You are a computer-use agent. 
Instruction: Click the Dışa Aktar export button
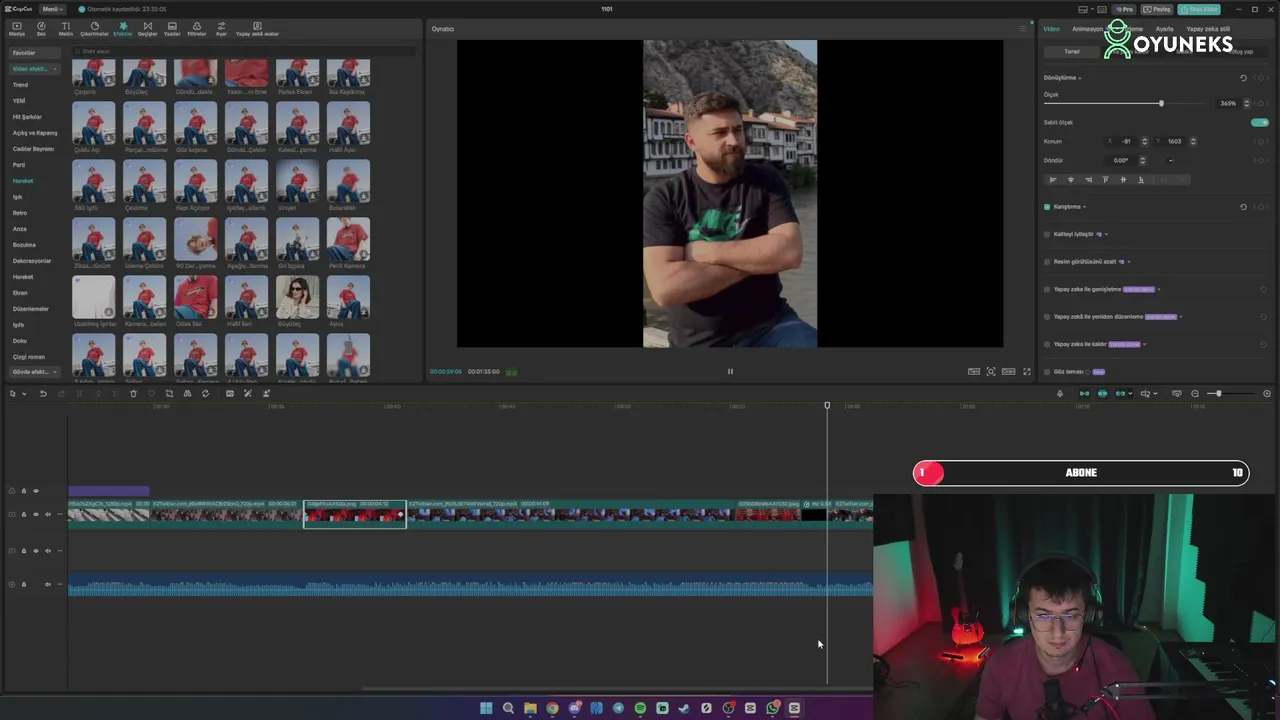[x=1199, y=9]
